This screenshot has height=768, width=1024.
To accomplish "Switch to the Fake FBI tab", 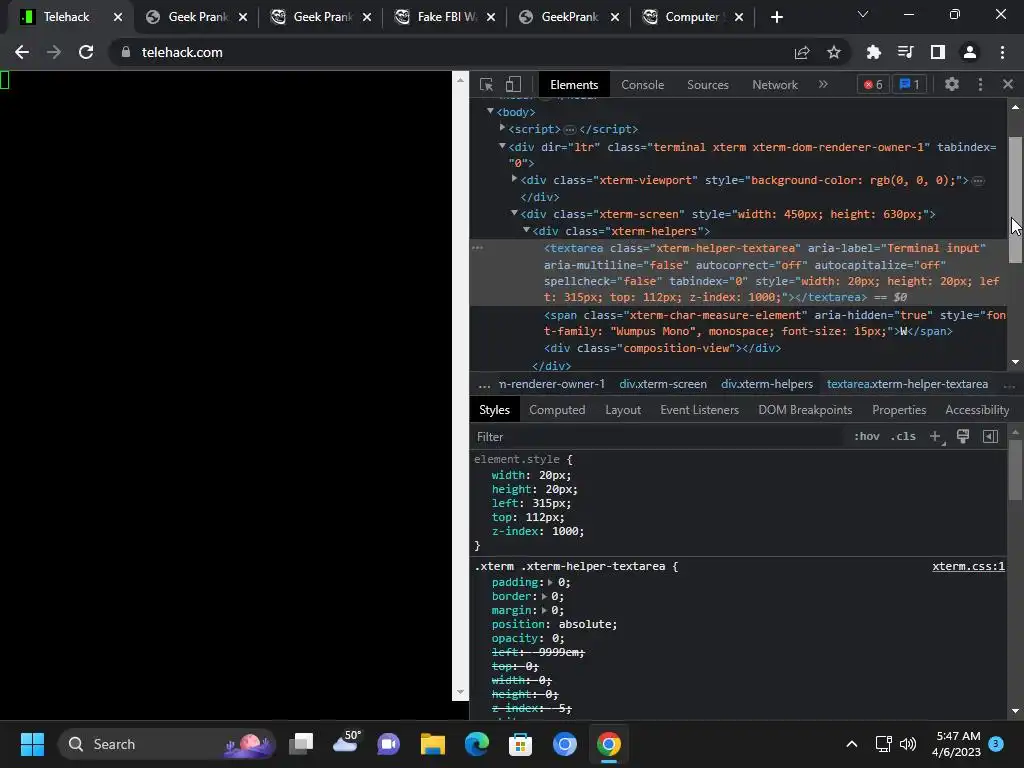I will click(x=446, y=17).
